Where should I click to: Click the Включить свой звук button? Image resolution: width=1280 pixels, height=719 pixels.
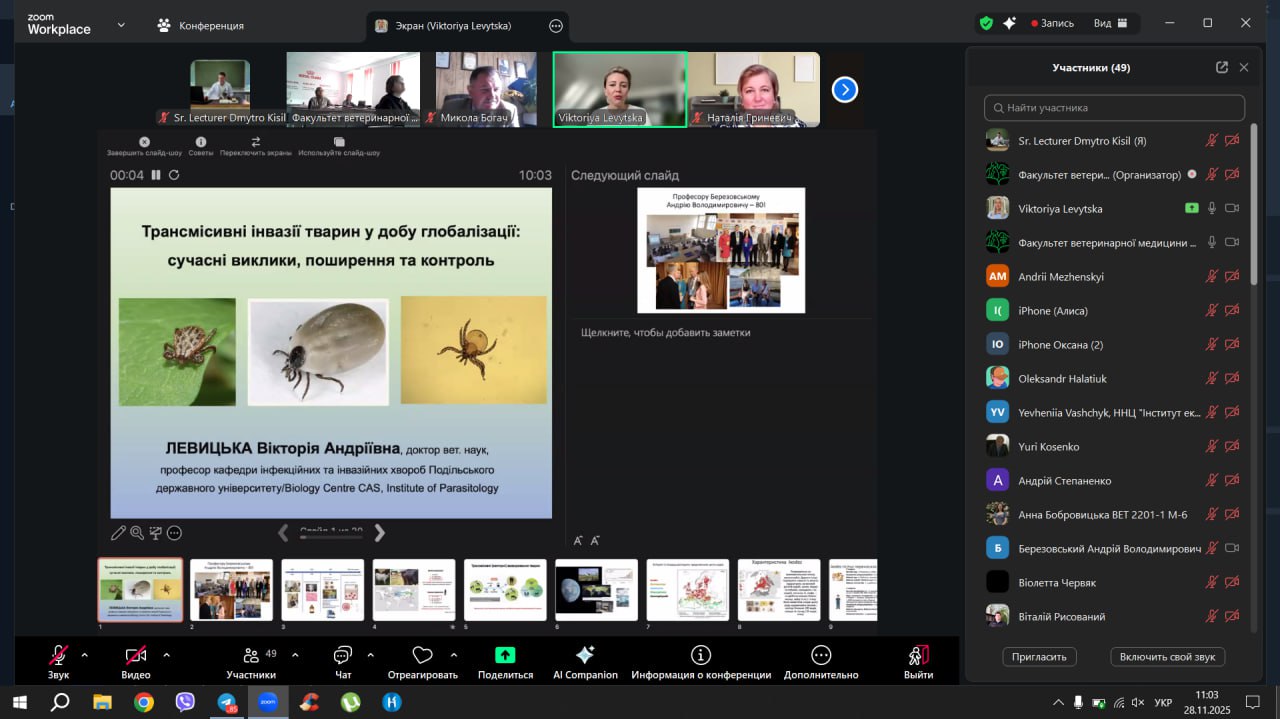1167,657
